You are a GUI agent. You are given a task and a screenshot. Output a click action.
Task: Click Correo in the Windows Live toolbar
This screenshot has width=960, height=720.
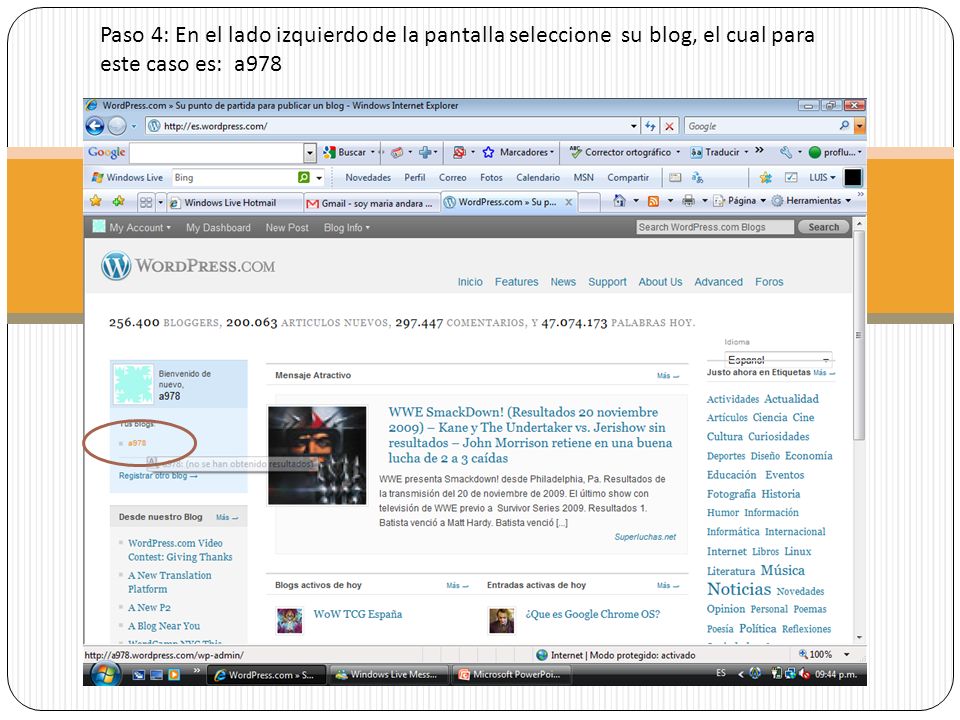(452, 178)
